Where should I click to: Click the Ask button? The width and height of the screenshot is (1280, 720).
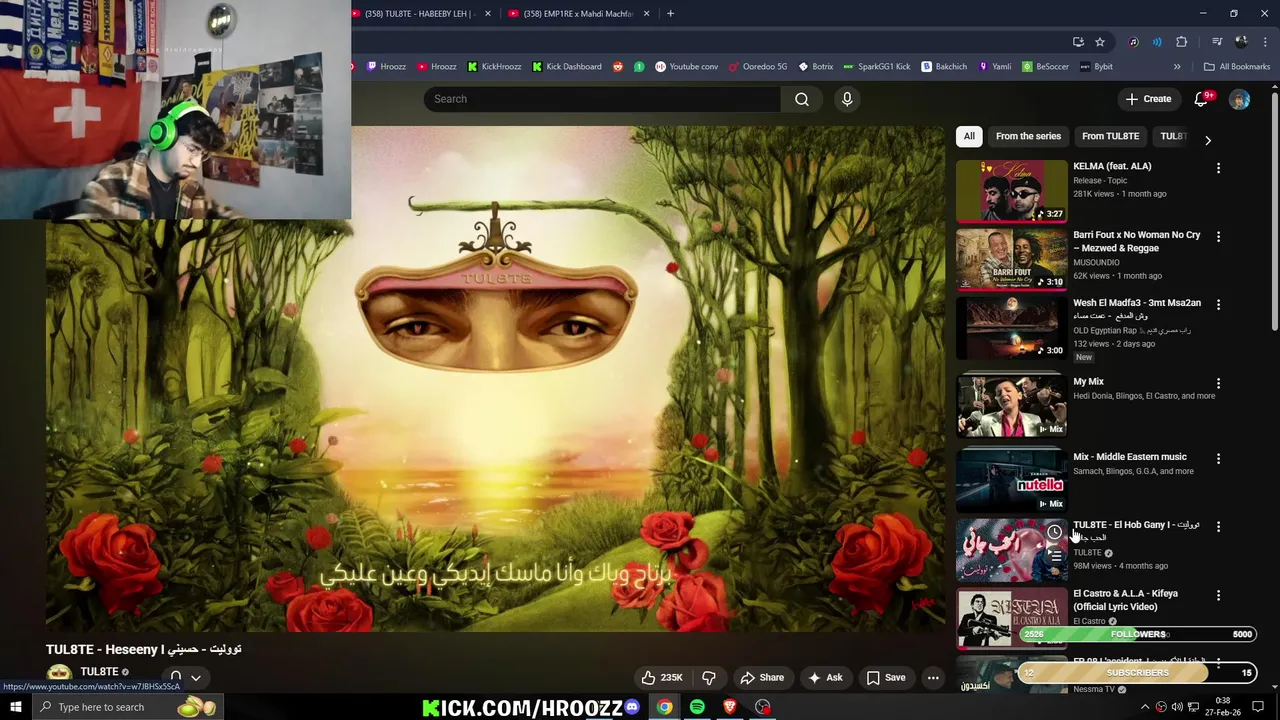825,677
